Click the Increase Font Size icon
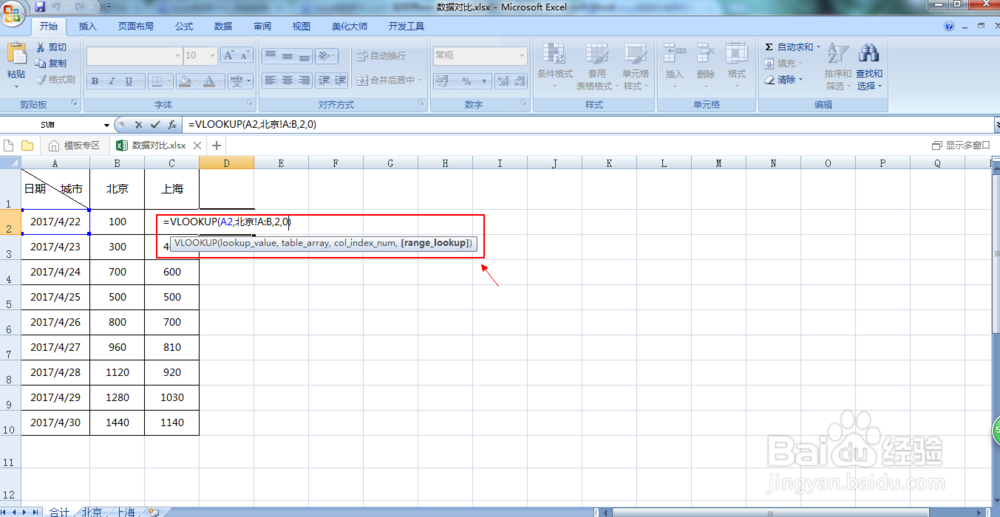The image size is (1000, 517). [x=229, y=55]
